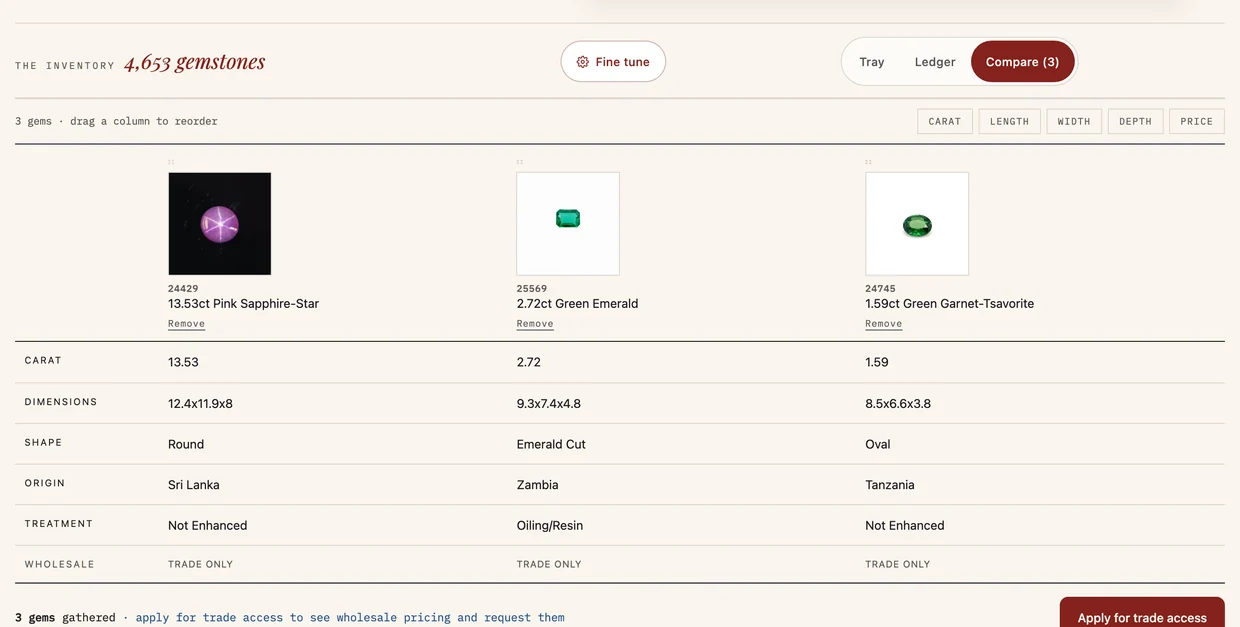Remove the 1.59ct Green Garnet-Tsavorite from comparison
1240x627 pixels.
click(x=884, y=324)
